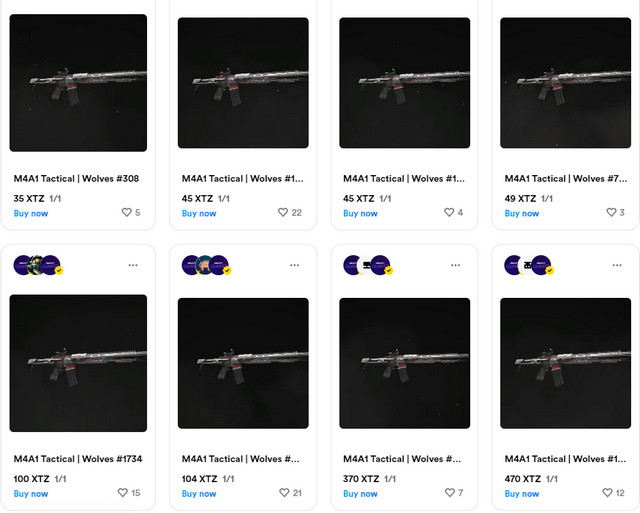The height and width of the screenshot is (513, 640).
Task: Like the listing with 22 likes
Action: click(282, 213)
